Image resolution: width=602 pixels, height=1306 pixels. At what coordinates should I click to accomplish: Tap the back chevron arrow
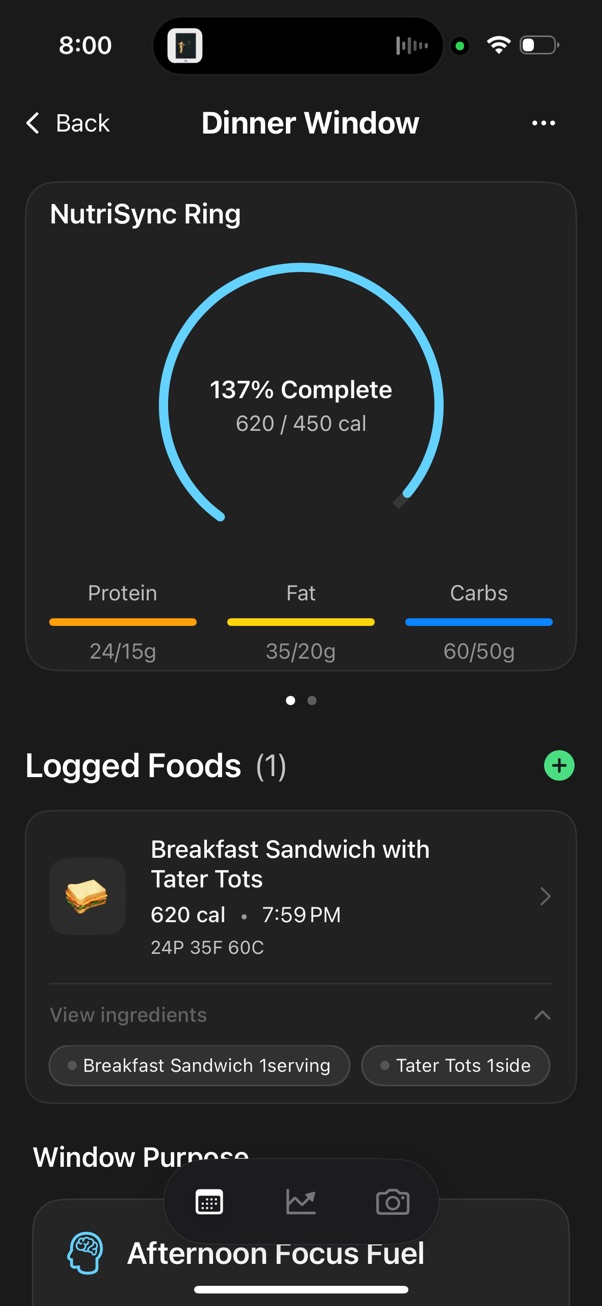tap(32, 122)
